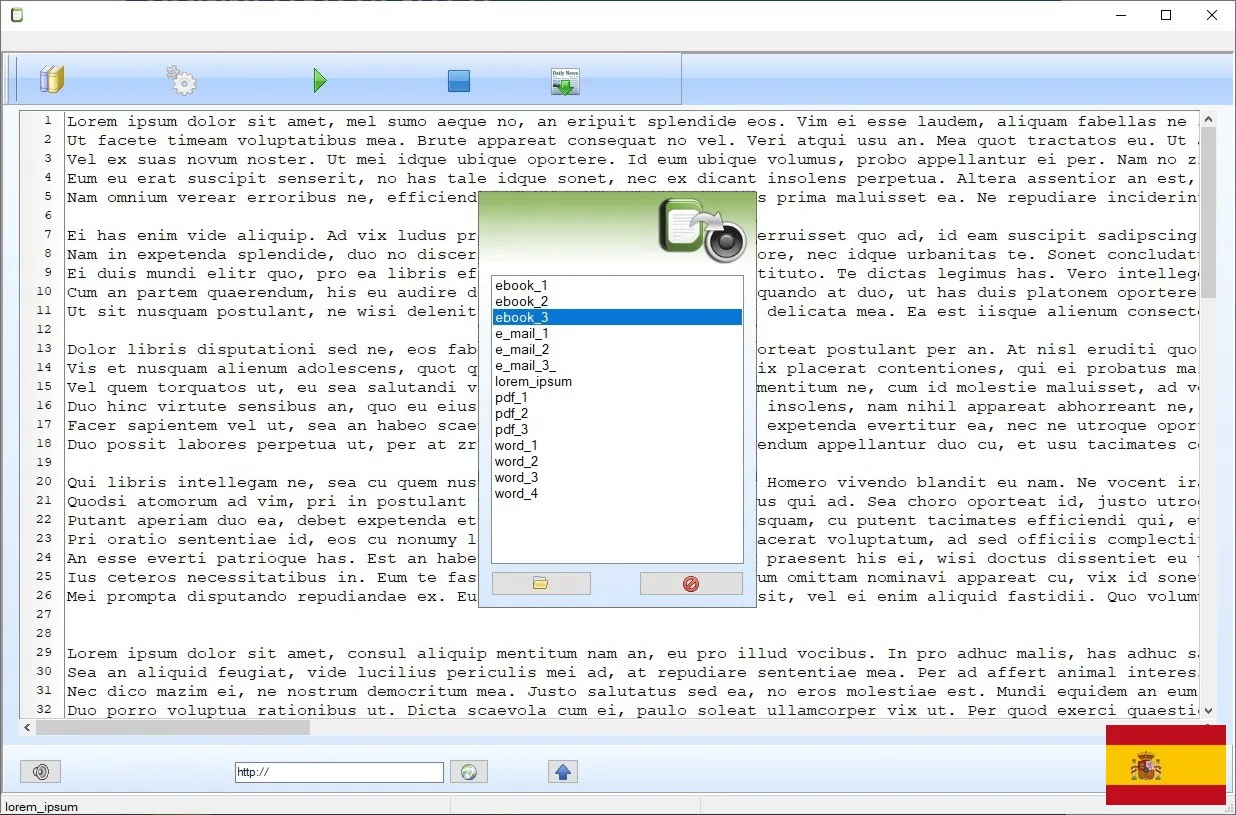Start reading with the green play arrow

pos(320,79)
